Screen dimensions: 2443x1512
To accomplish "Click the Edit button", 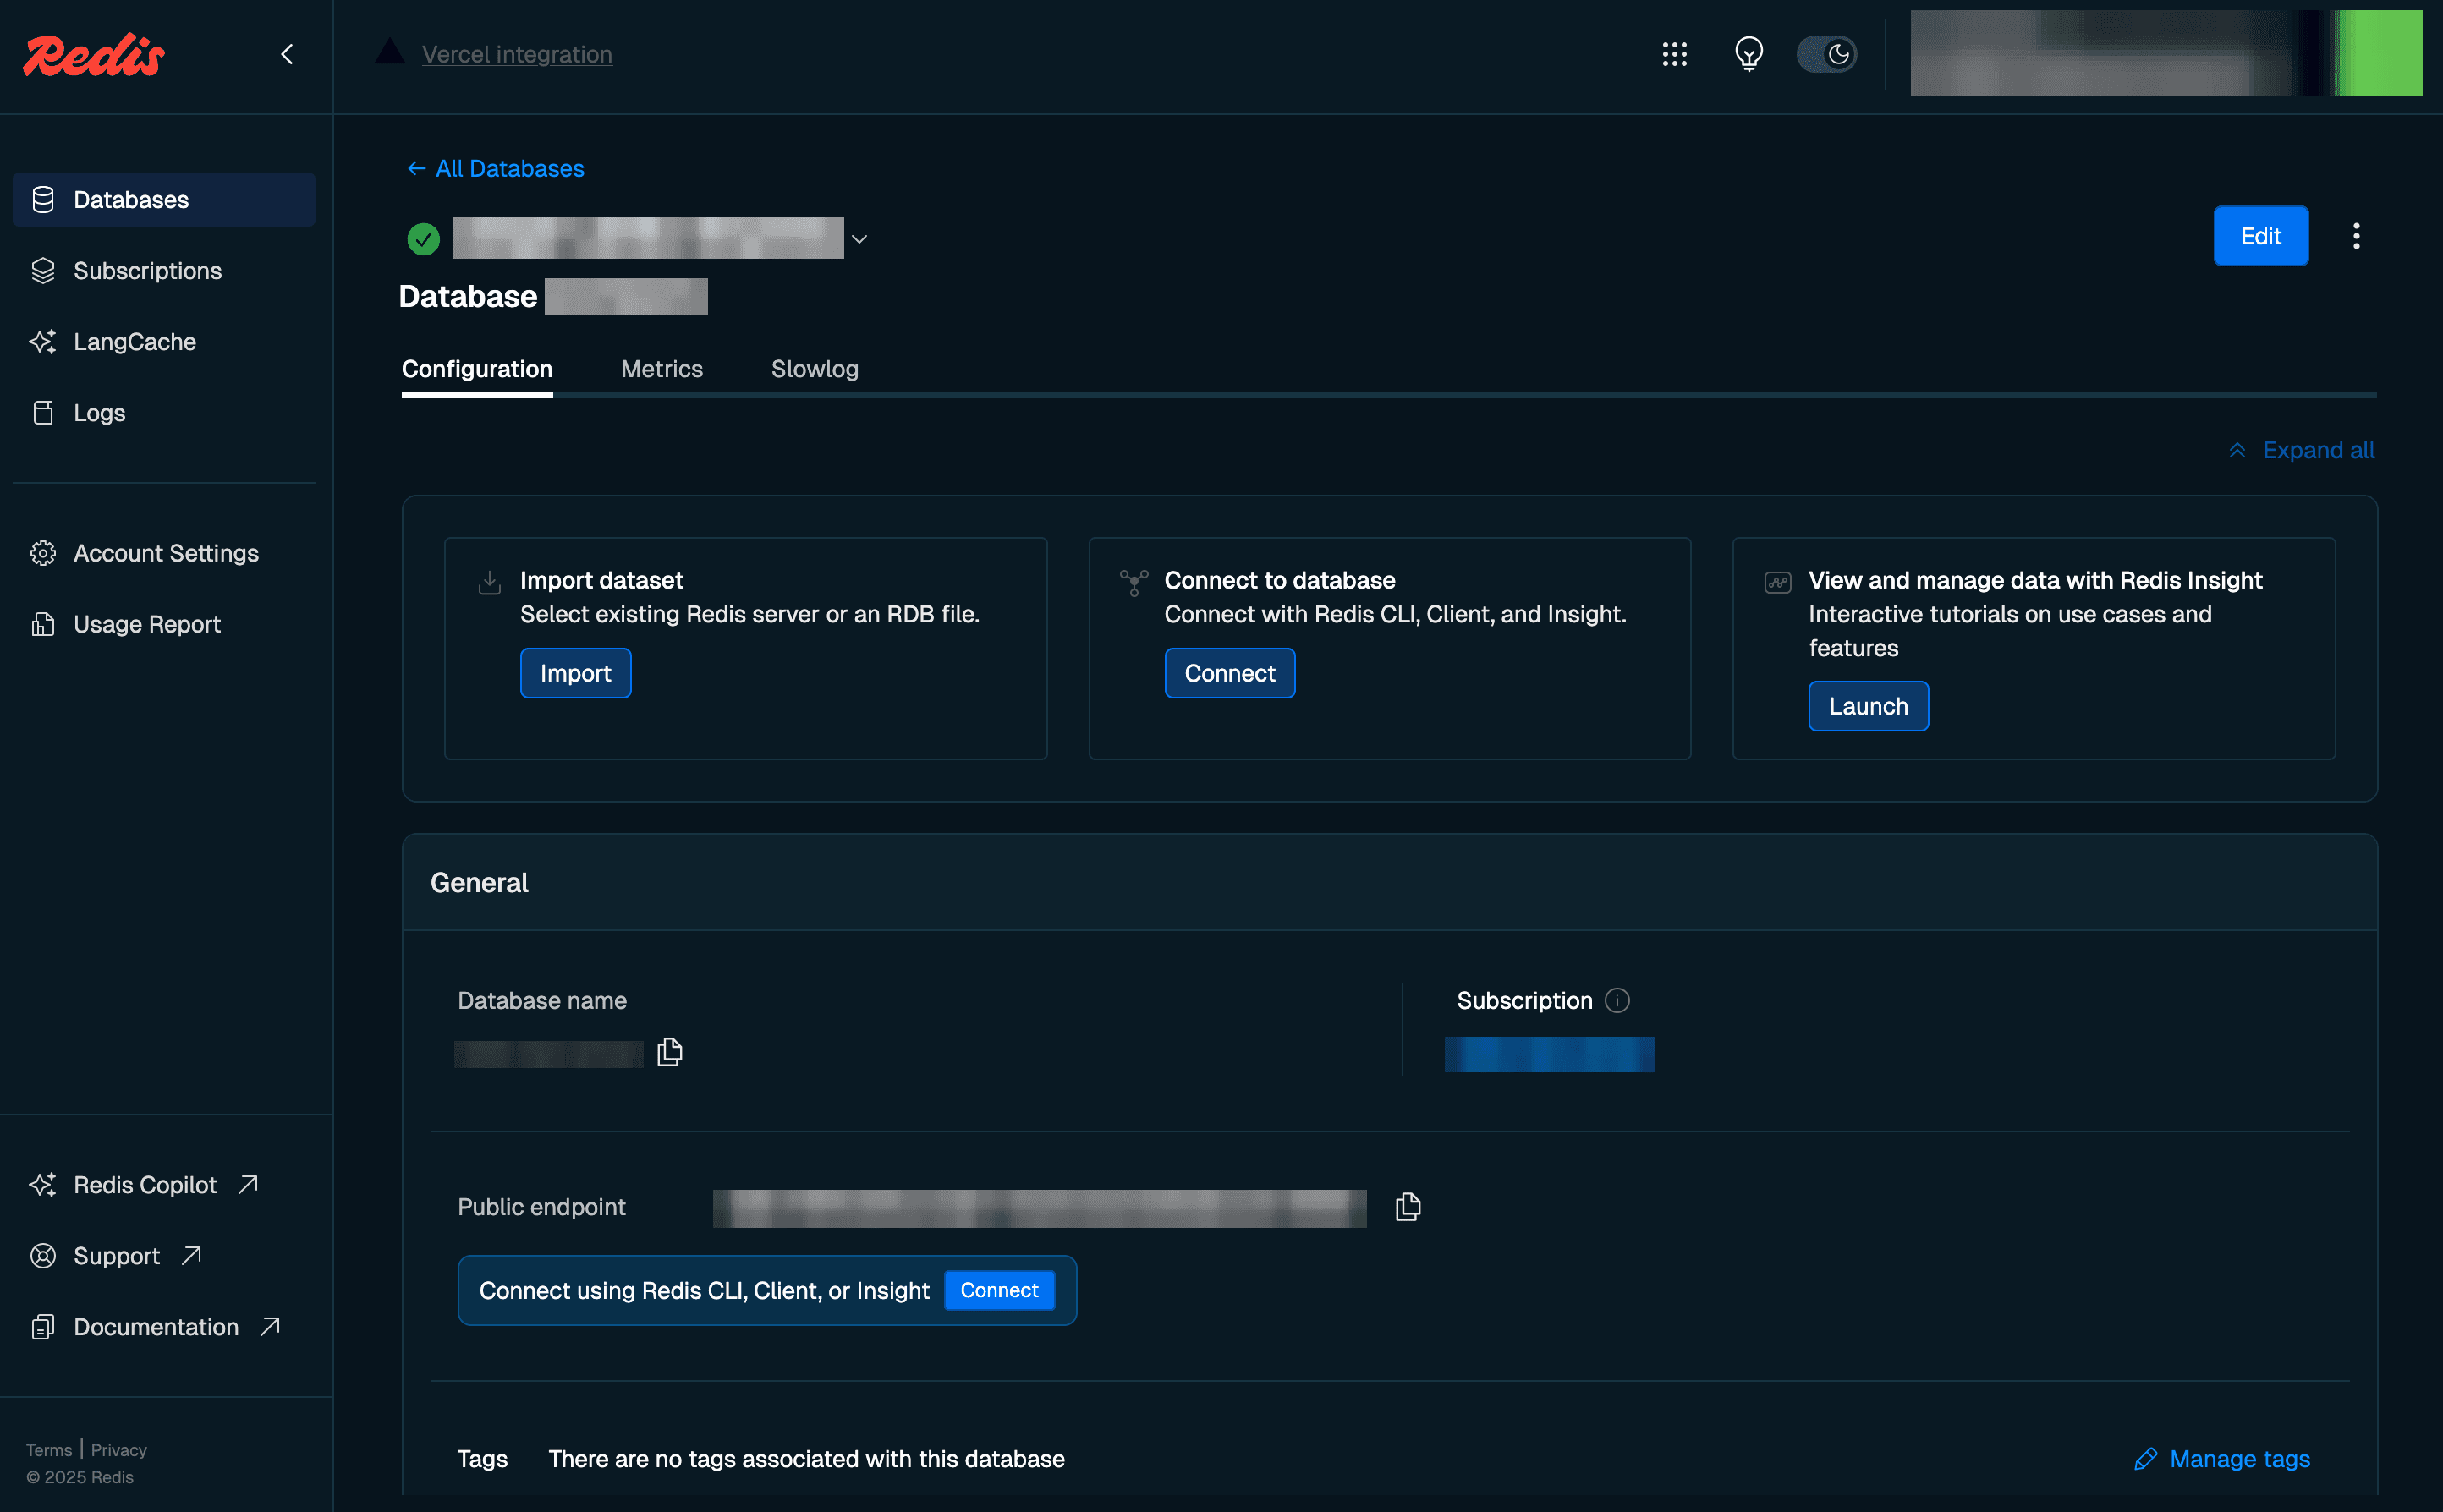I will tap(2261, 236).
